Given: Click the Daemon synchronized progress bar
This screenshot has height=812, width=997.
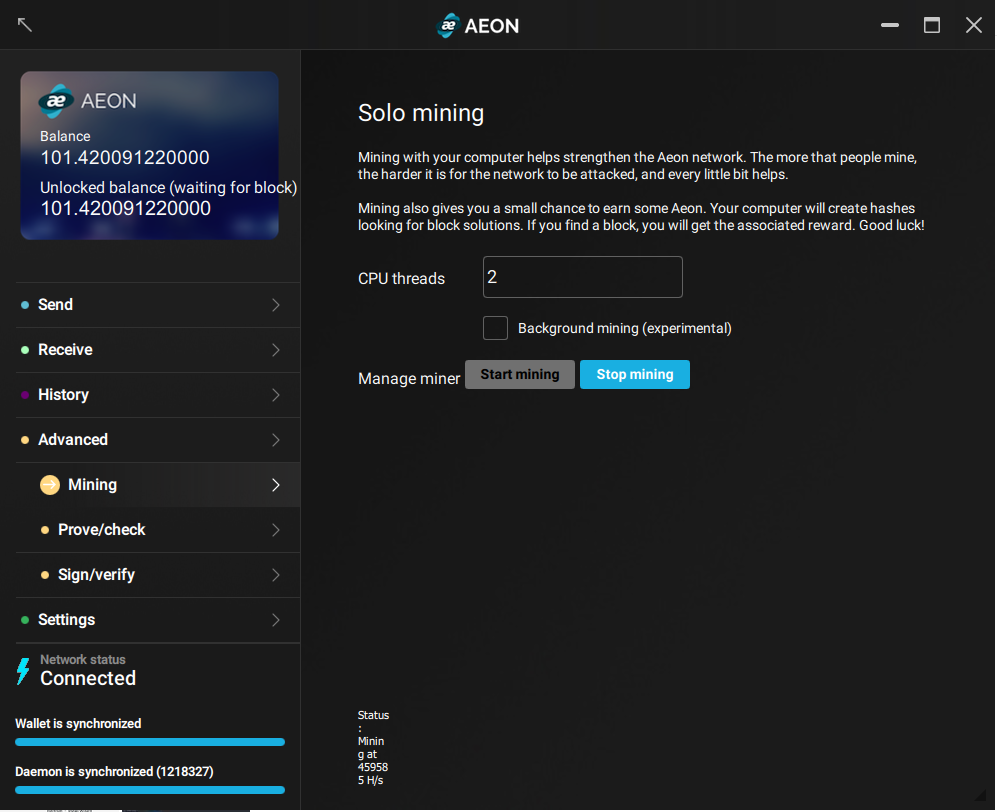Looking at the screenshot, I should coord(150,790).
